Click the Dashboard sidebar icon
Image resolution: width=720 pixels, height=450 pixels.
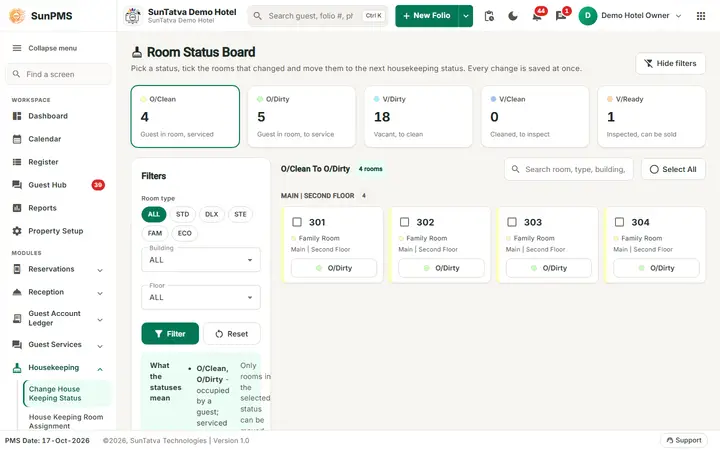coord(17,116)
